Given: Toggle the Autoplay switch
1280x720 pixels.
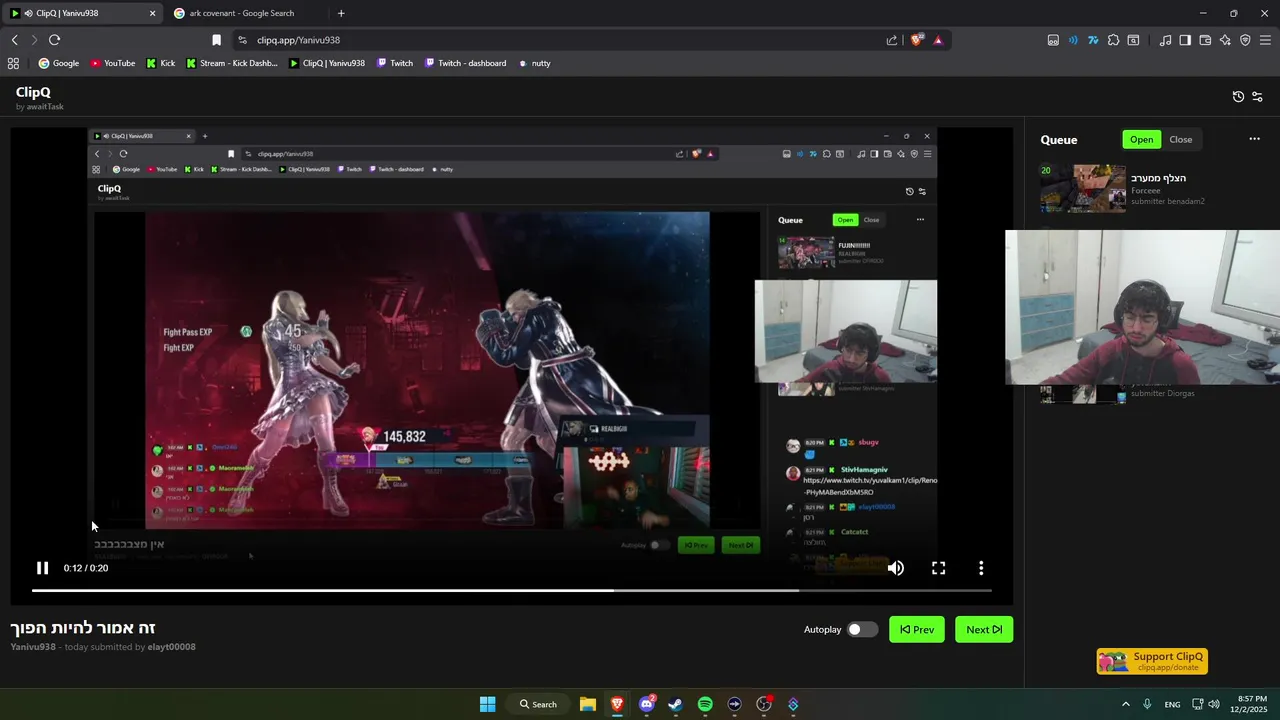Looking at the screenshot, I should [862, 629].
